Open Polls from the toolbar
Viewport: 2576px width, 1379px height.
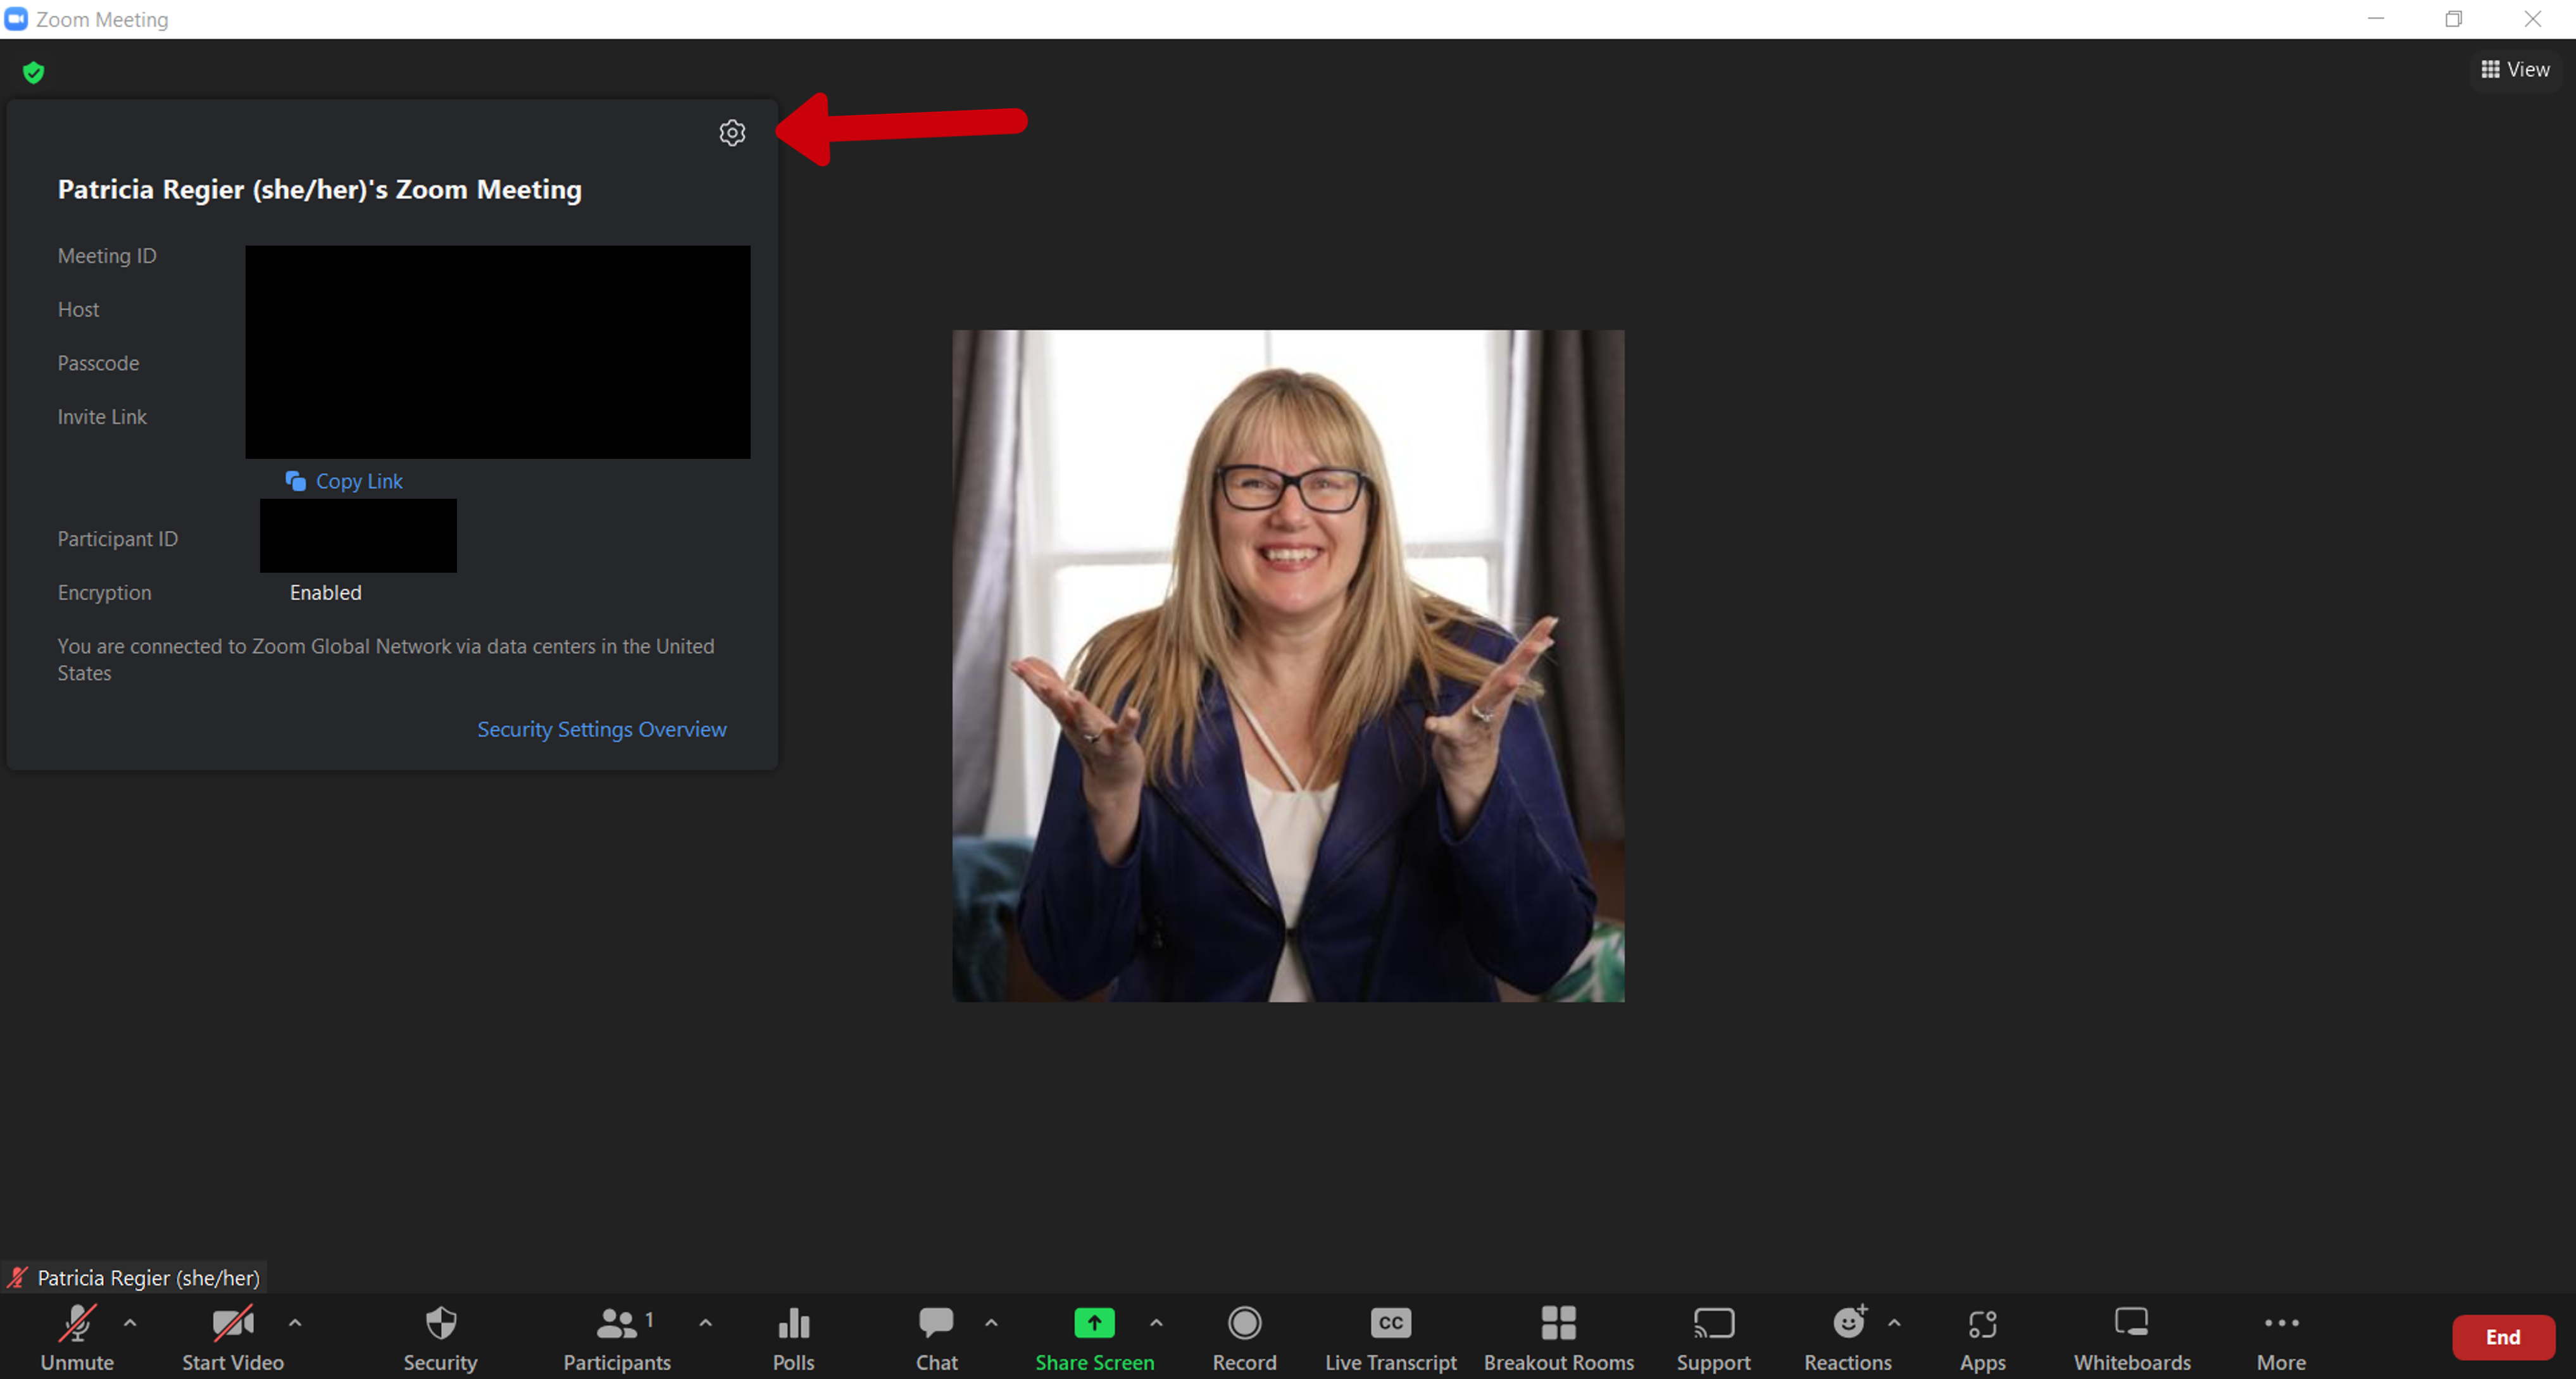tap(793, 1337)
